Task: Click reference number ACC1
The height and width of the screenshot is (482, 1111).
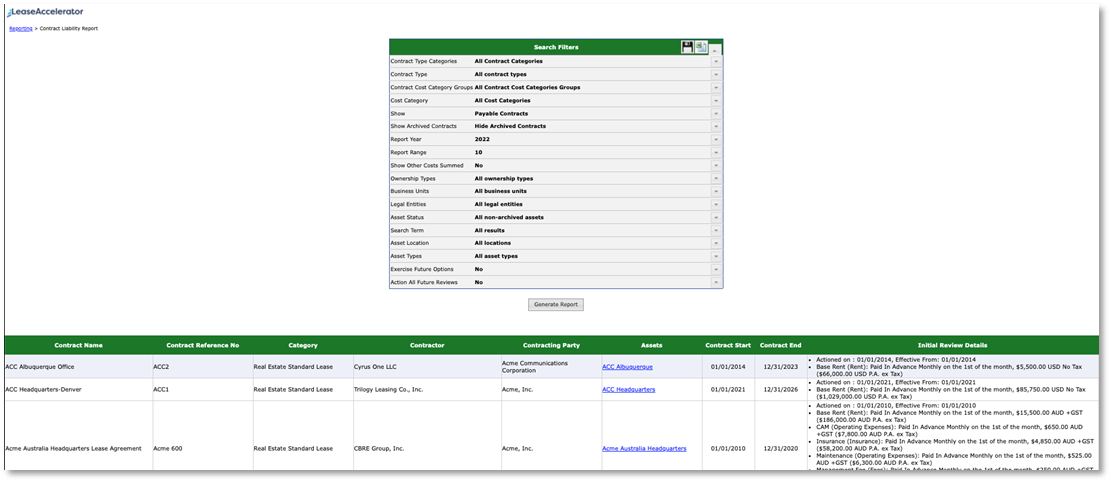Action: pos(161,390)
